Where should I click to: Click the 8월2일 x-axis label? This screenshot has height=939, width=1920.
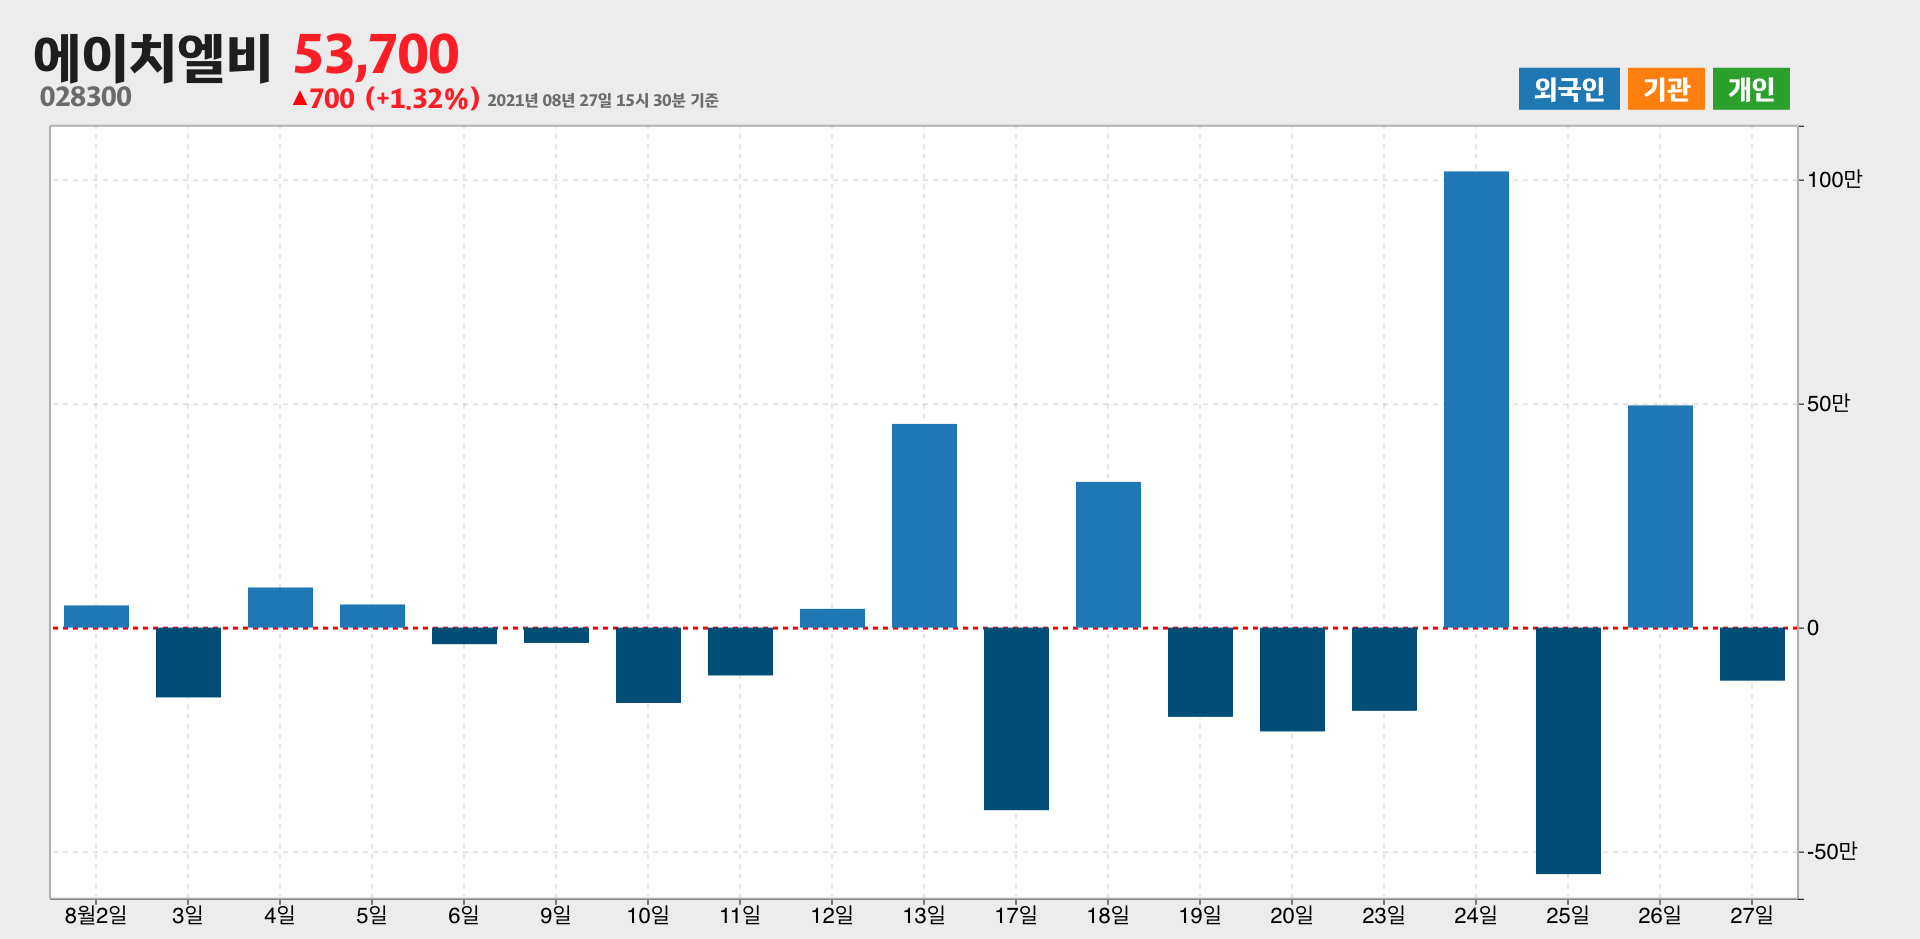pyautogui.click(x=96, y=915)
